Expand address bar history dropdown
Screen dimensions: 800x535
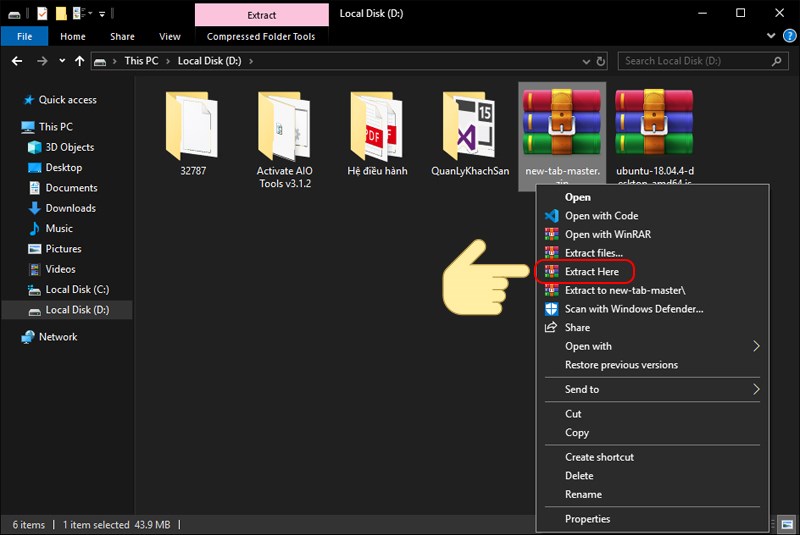(x=586, y=62)
